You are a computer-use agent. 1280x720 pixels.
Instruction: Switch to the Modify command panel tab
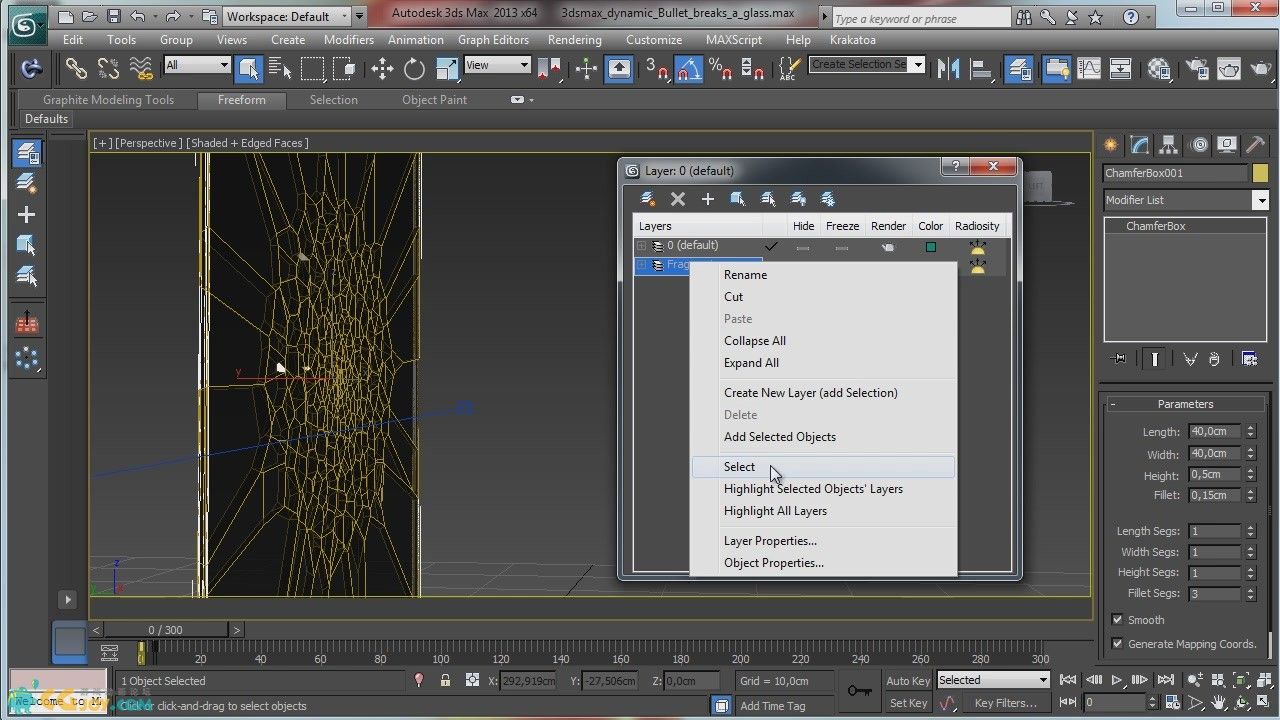click(x=1139, y=146)
